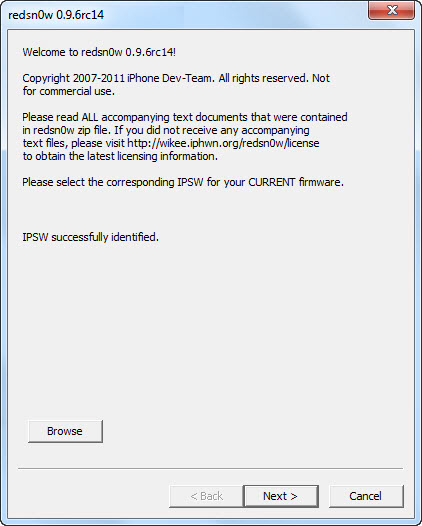Click the wikee.iphwn.org license URL text

point(223,143)
